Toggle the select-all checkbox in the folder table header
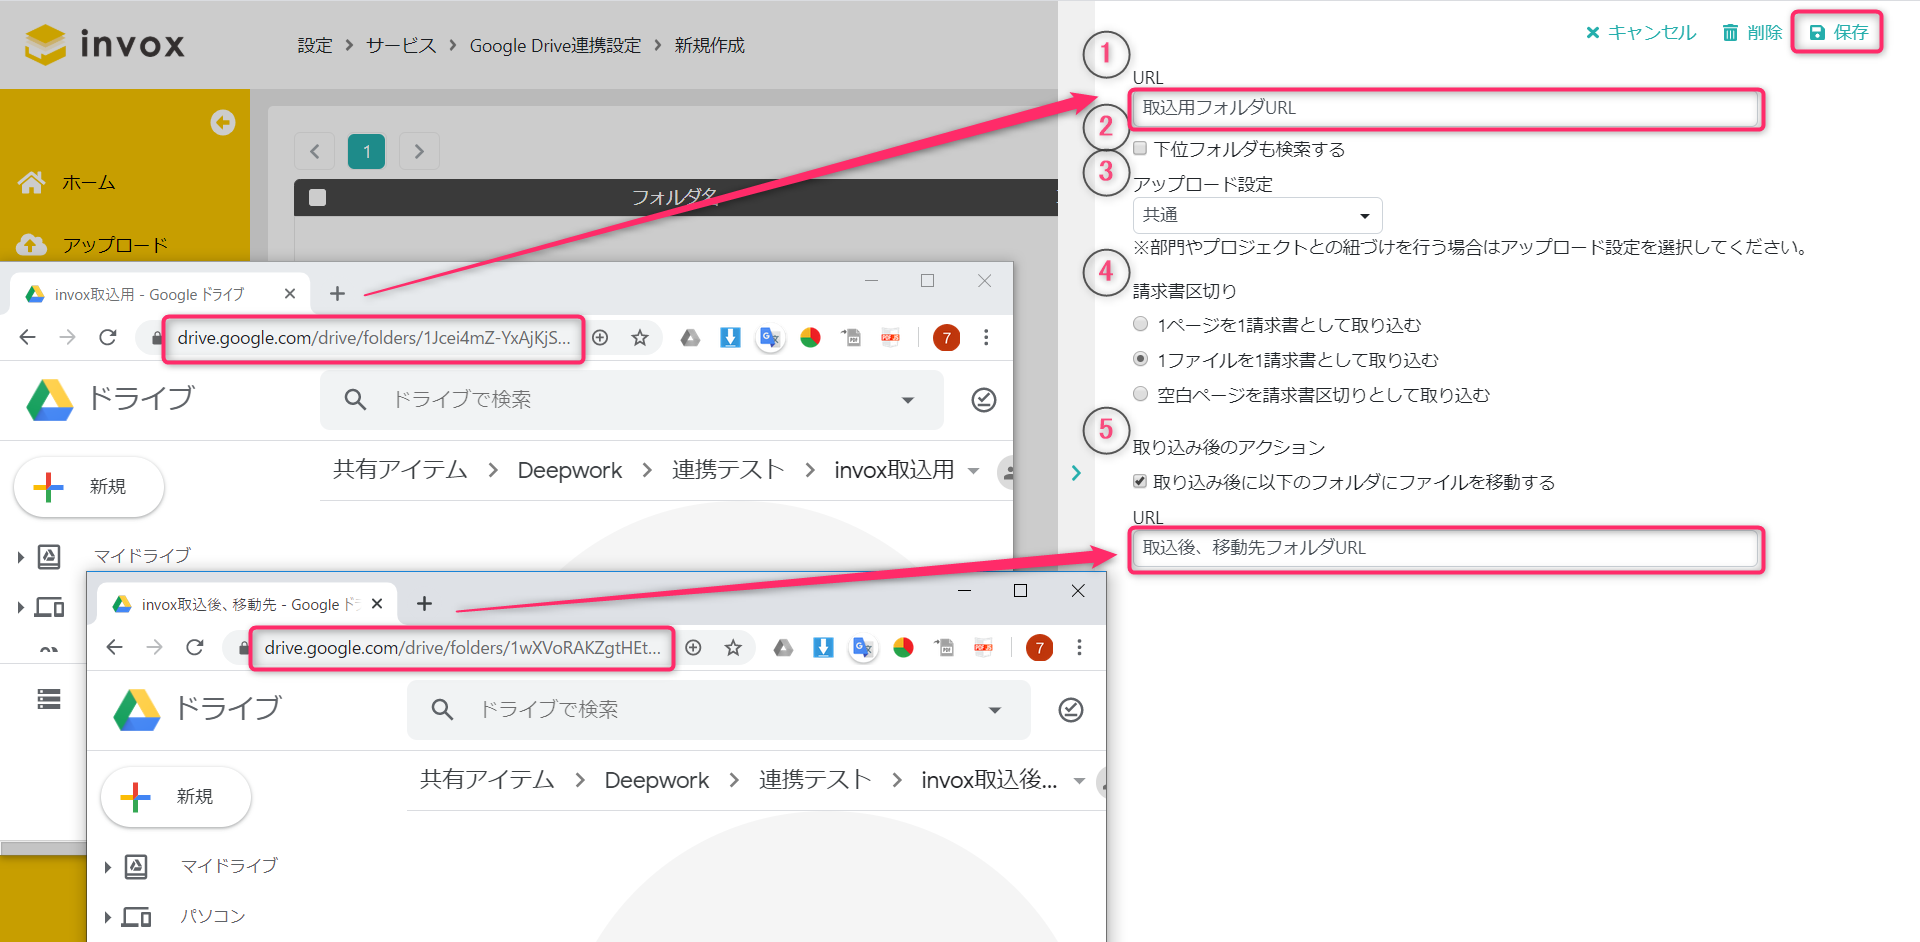The image size is (1920, 942). pyautogui.click(x=318, y=197)
